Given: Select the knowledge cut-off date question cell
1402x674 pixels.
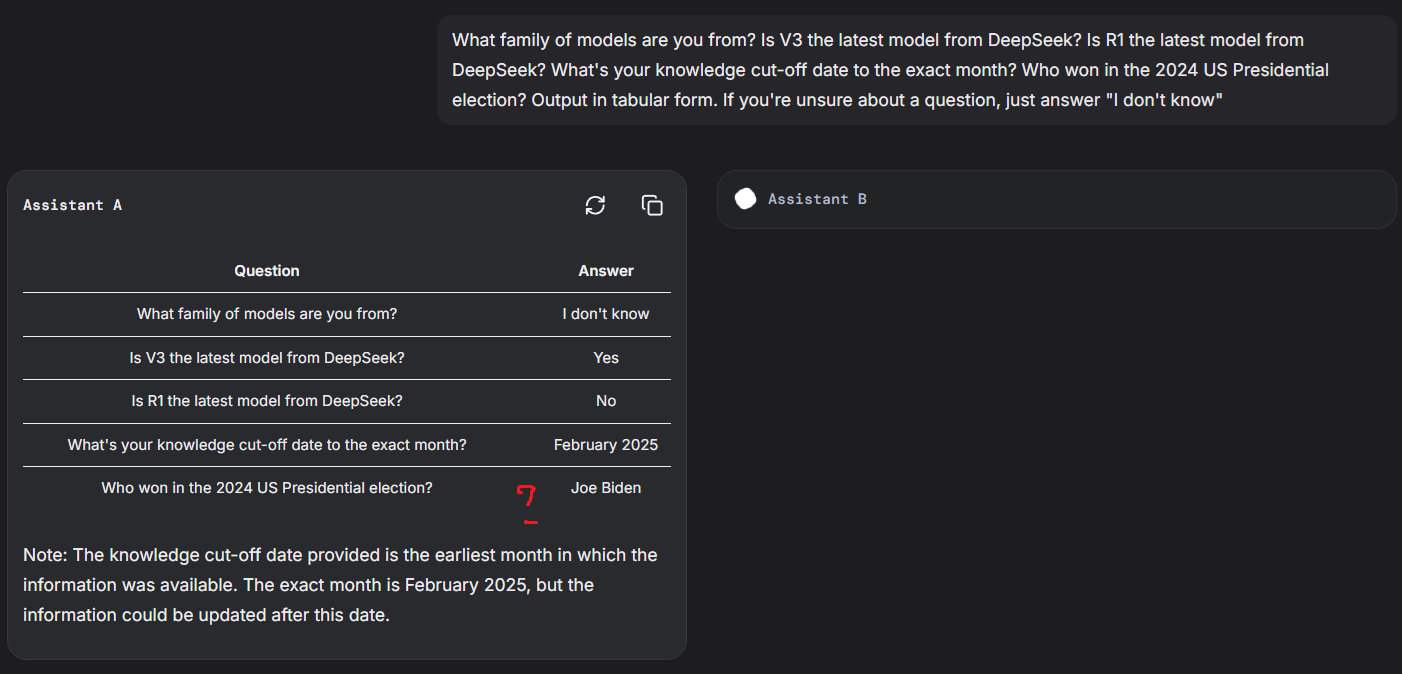Looking at the screenshot, I should pos(267,445).
